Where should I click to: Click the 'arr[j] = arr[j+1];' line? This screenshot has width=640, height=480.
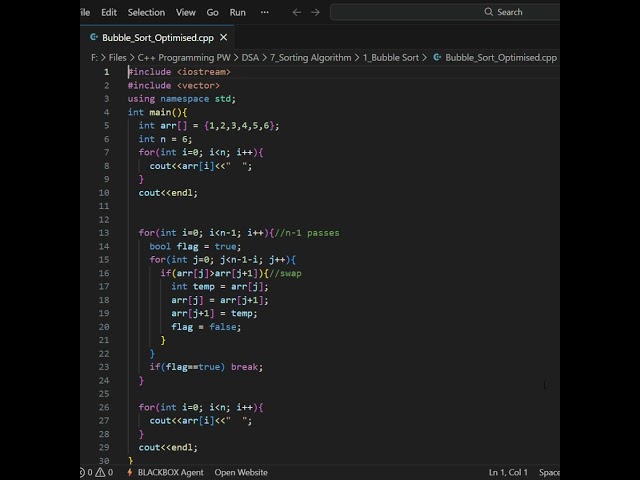[x=220, y=300]
